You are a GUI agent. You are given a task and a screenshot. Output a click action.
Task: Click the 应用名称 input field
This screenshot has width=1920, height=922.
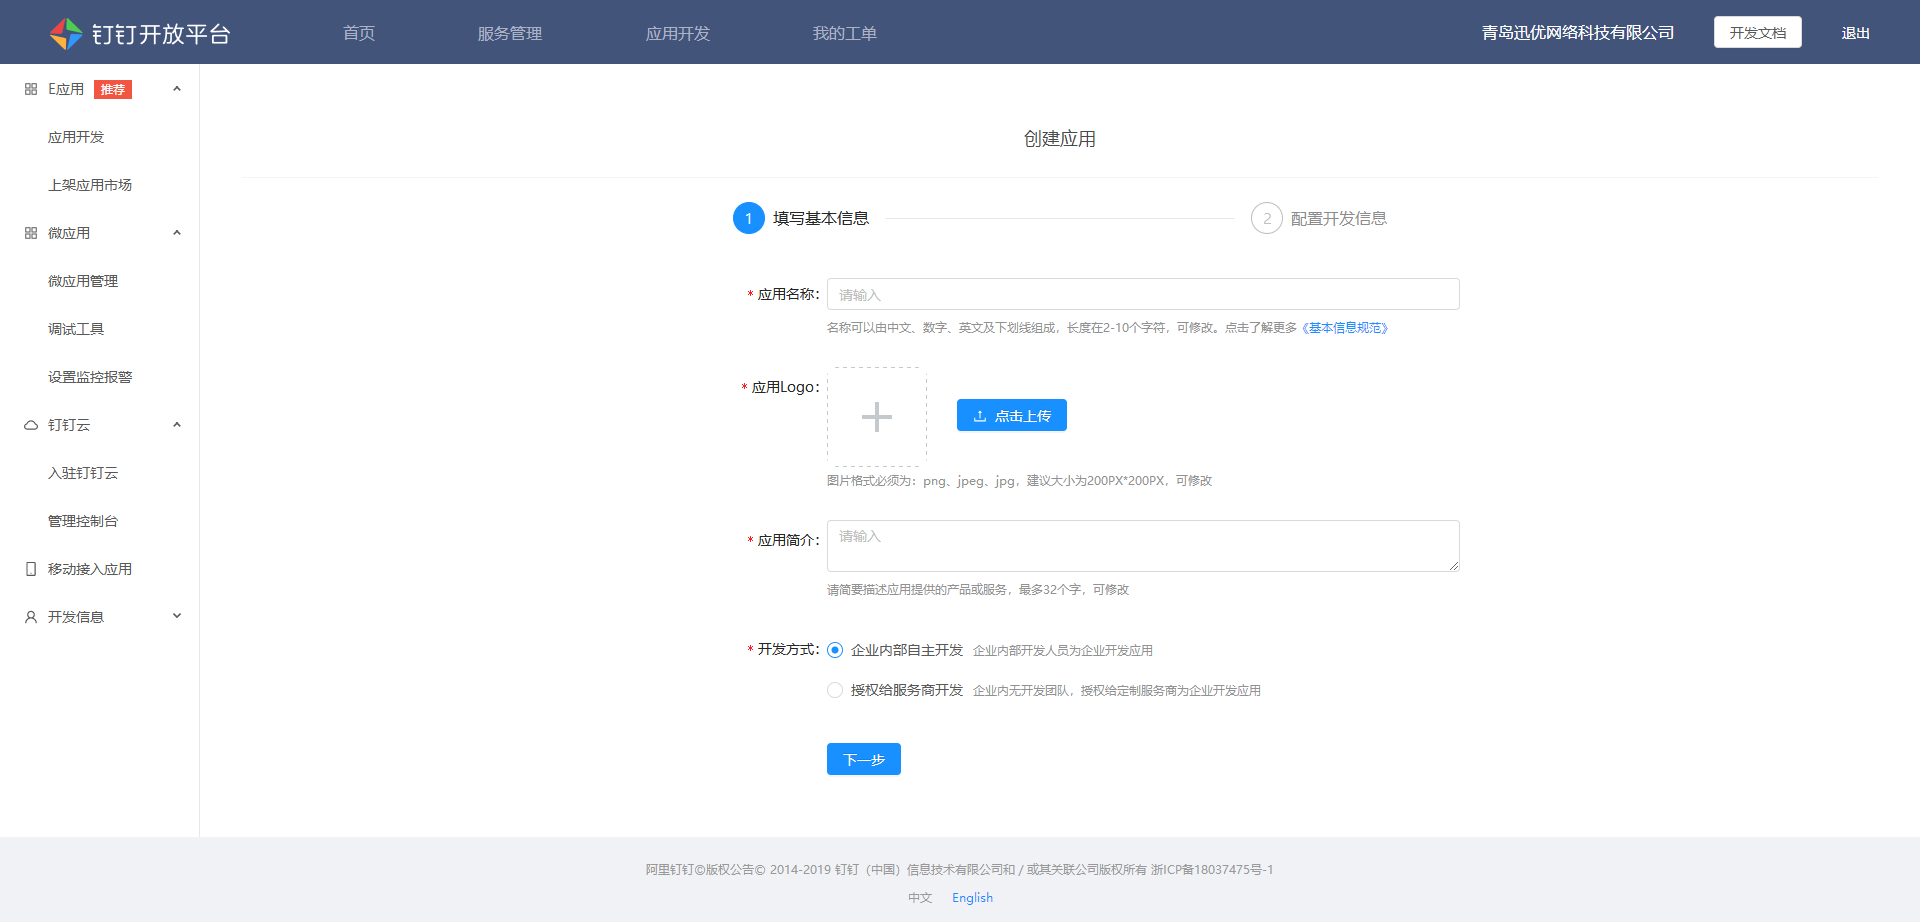coord(1142,294)
